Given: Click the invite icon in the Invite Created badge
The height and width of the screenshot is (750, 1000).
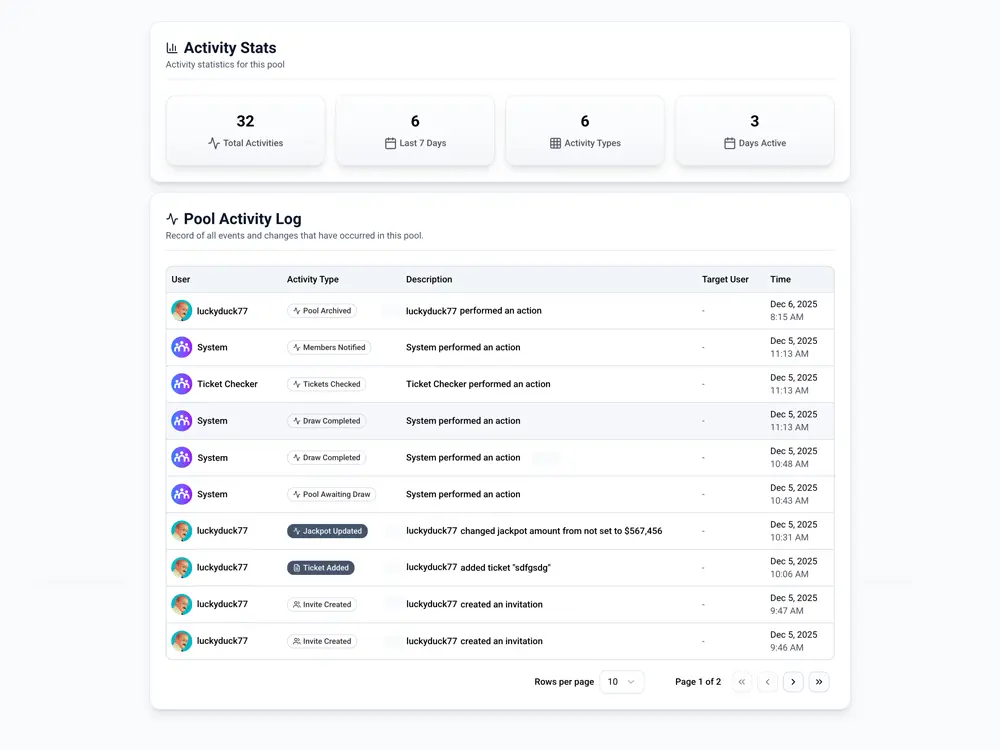Looking at the screenshot, I should pyautogui.click(x=298, y=604).
